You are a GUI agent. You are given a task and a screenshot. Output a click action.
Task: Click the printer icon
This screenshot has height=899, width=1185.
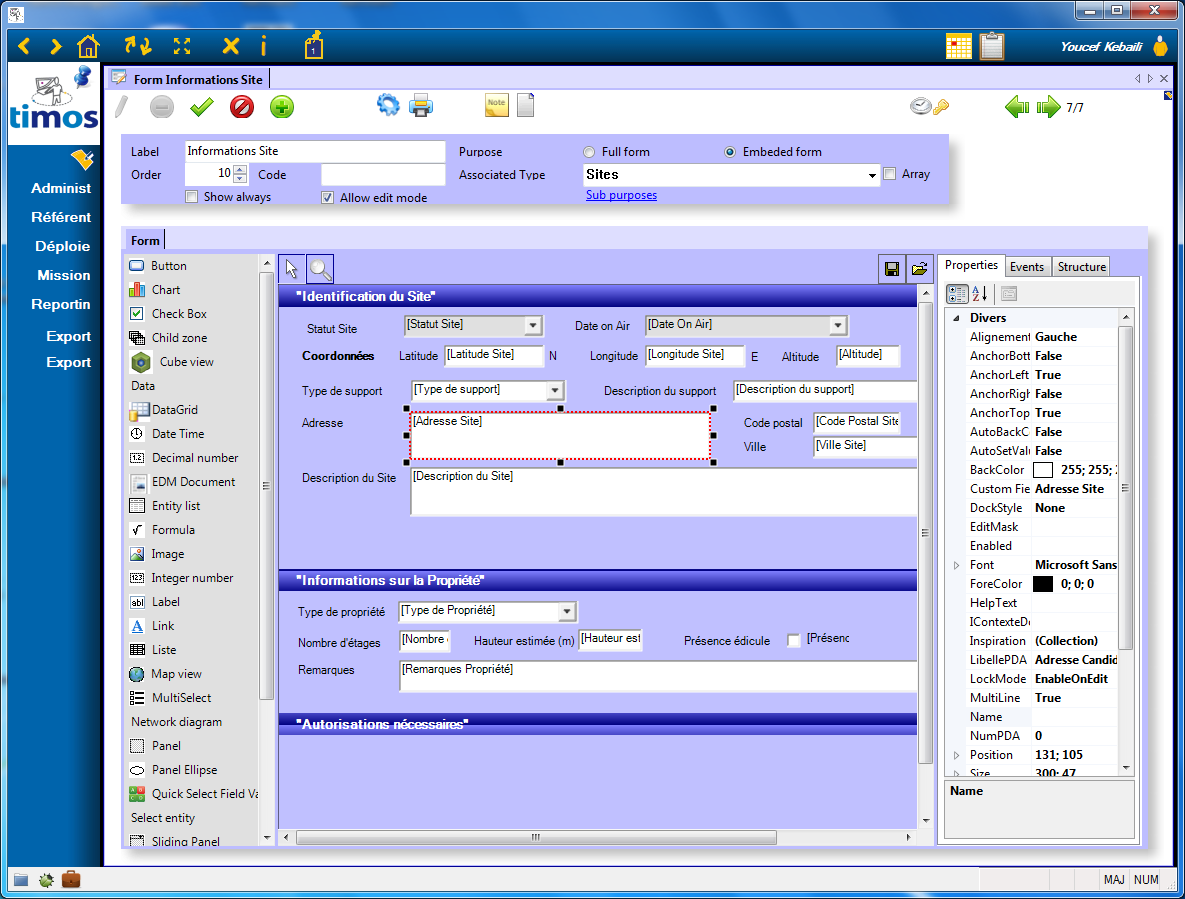click(x=421, y=105)
